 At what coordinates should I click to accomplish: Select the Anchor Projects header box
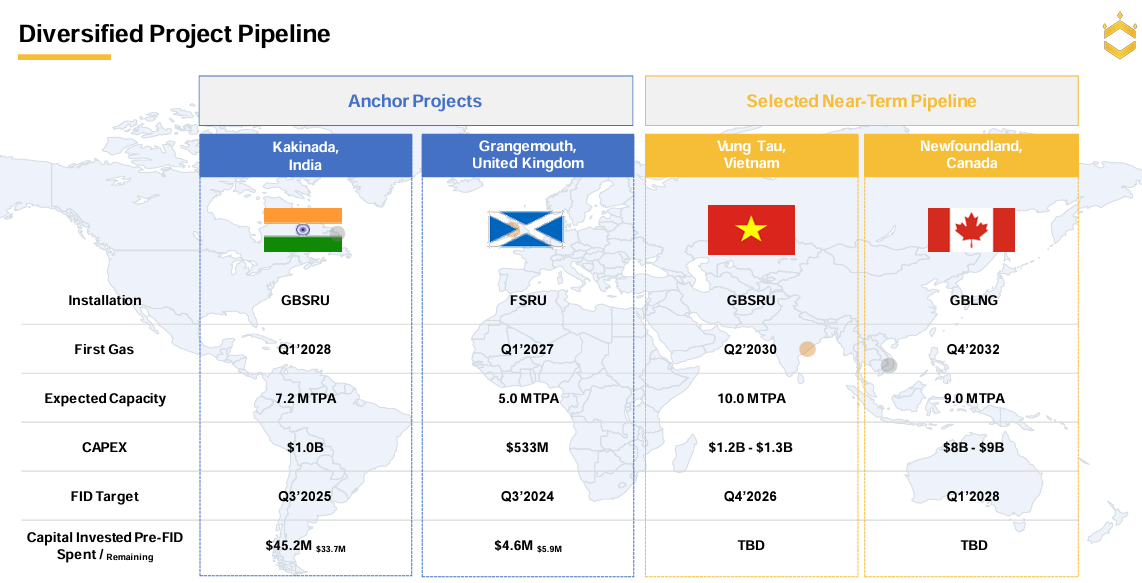click(x=416, y=101)
